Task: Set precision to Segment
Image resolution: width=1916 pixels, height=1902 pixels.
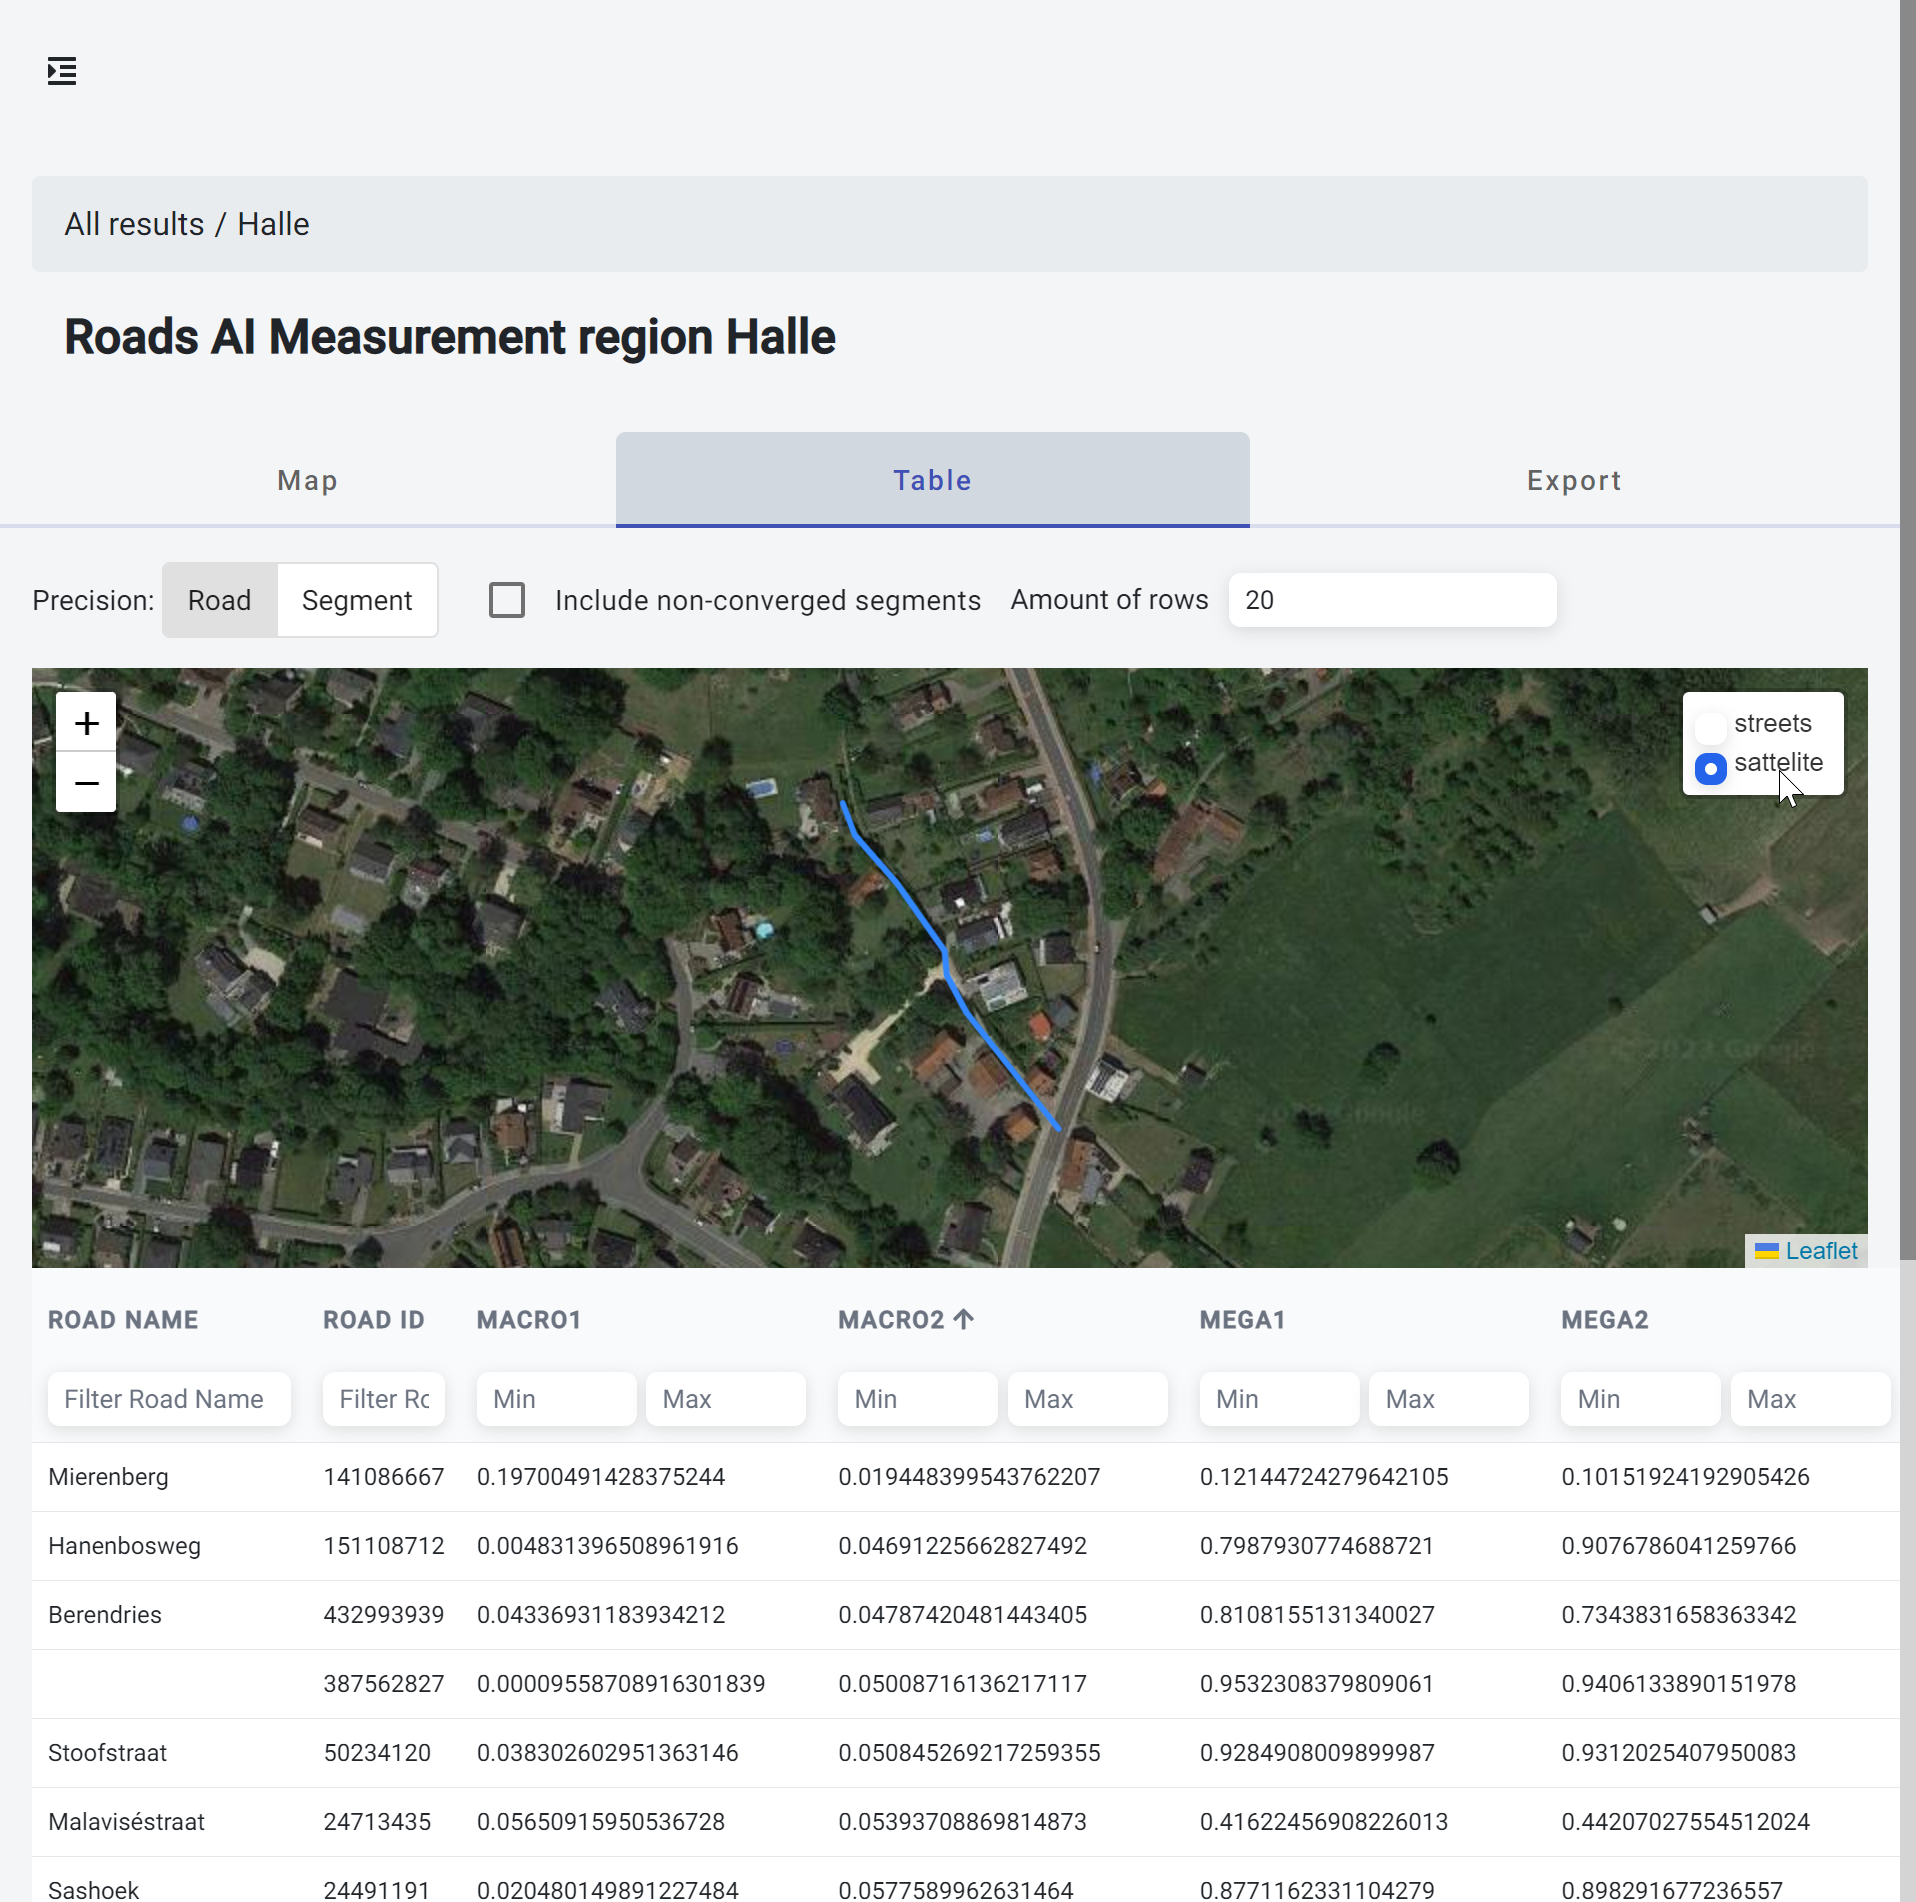Action: coord(357,600)
